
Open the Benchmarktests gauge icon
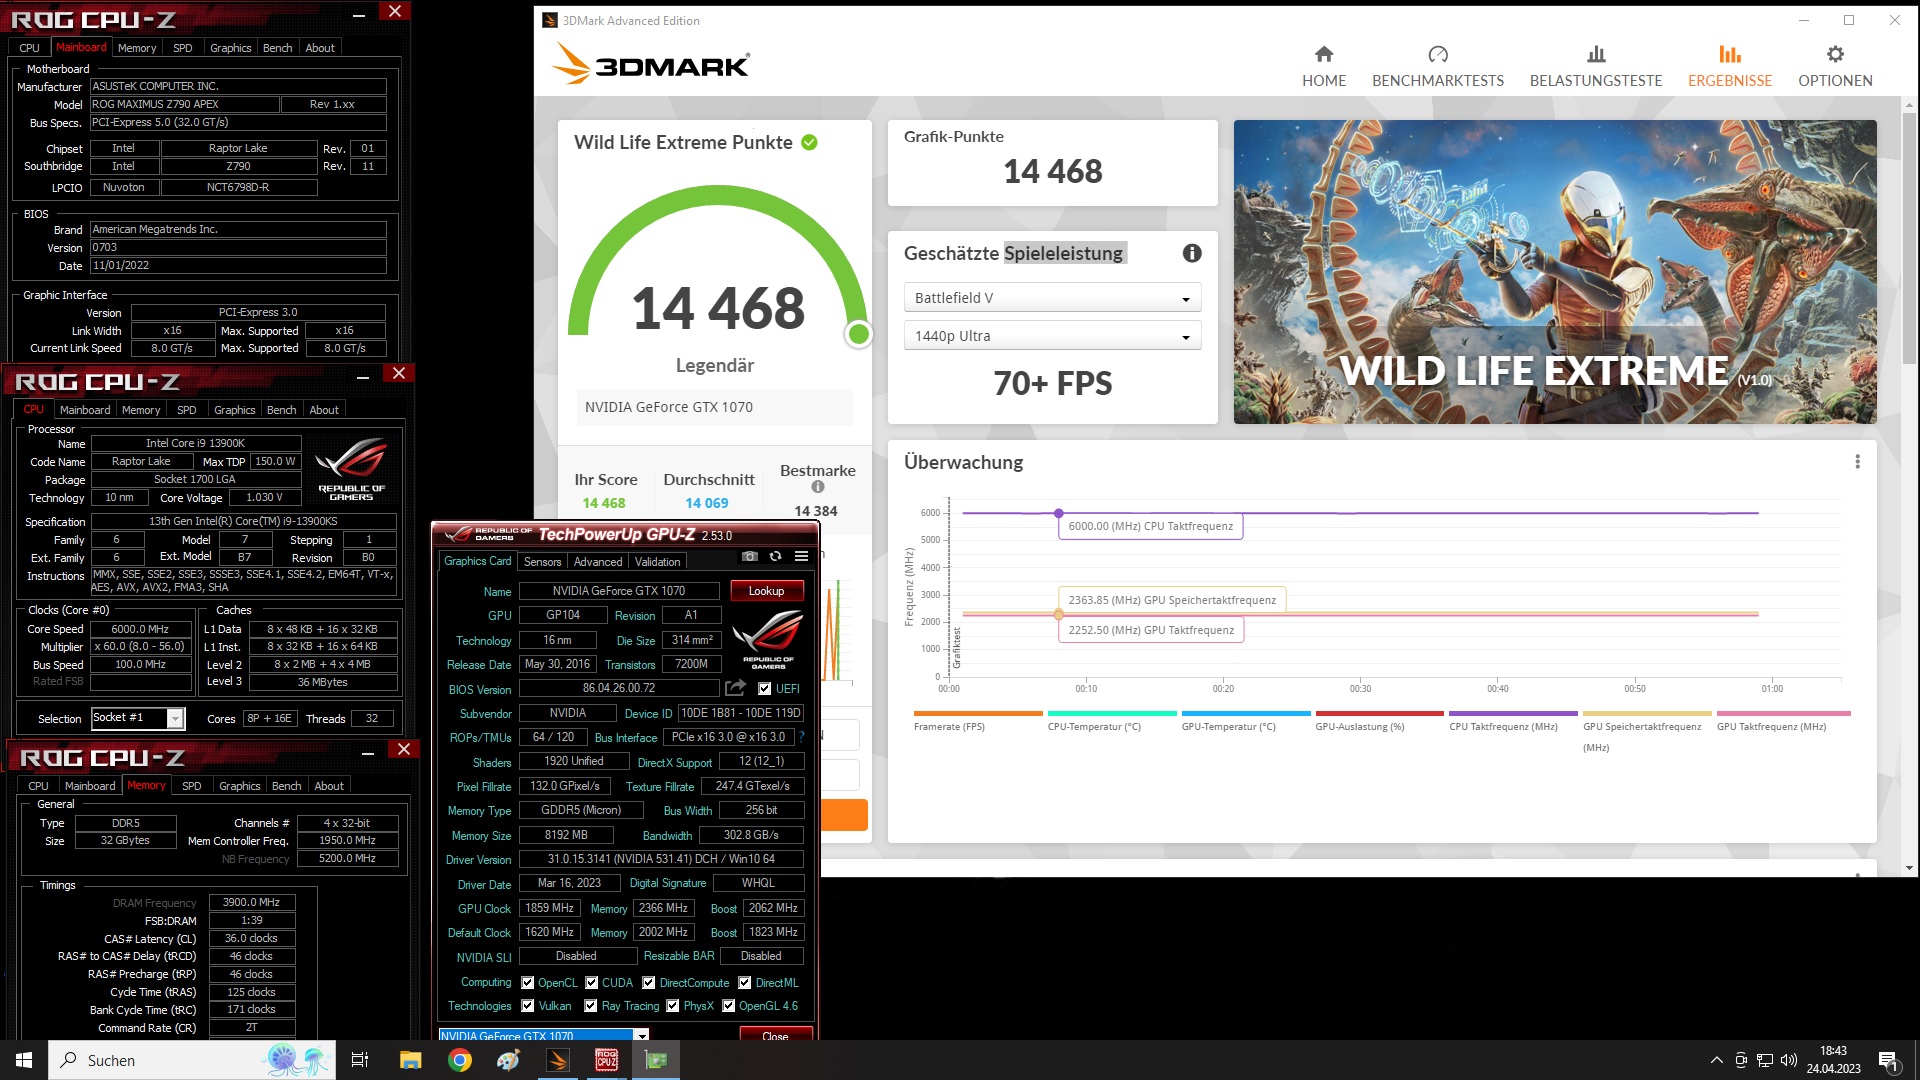1438,54
